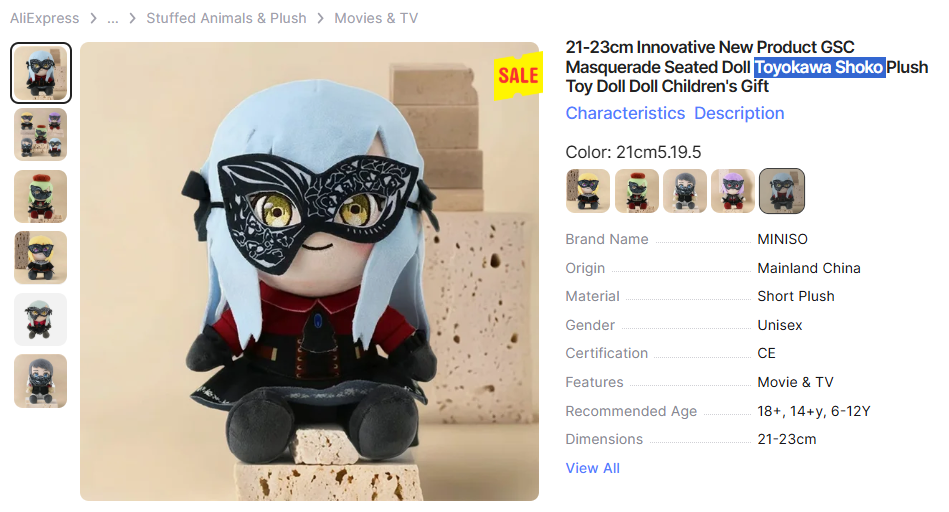The image size is (949, 512).
Task: Expand all specs with View All
Action: click(x=593, y=468)
